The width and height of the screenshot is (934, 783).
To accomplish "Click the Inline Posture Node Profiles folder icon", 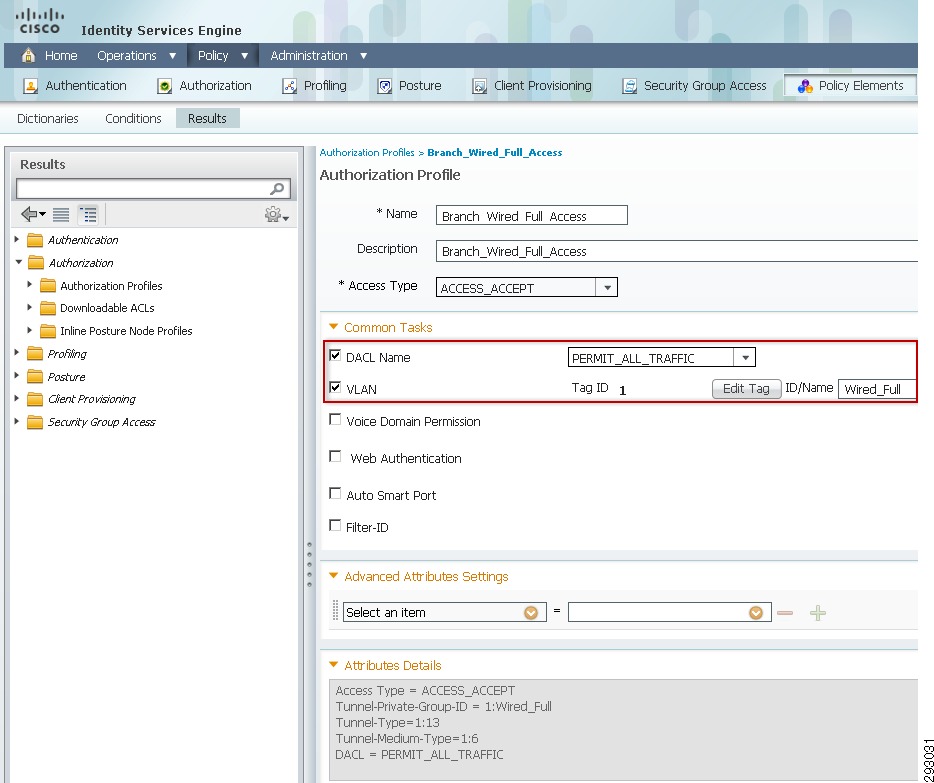I will click(48, 331).
